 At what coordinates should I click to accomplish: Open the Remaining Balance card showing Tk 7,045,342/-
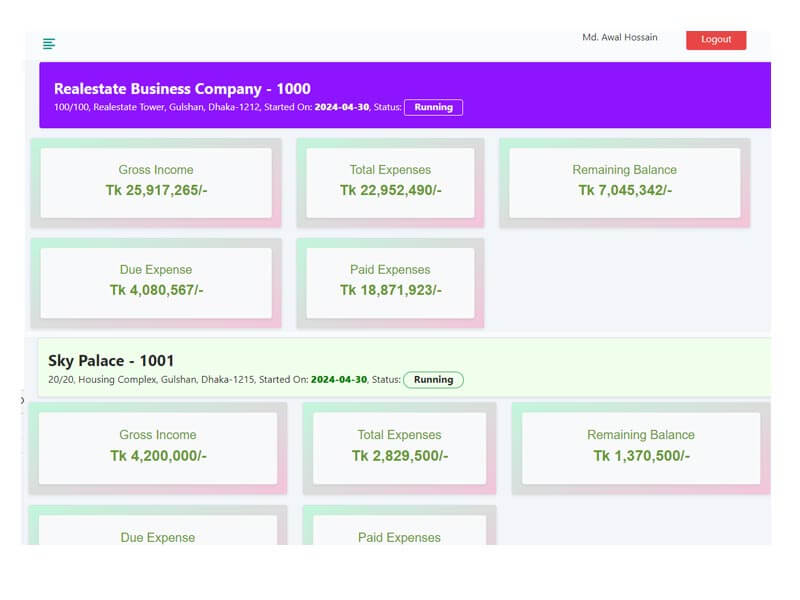(x=624, y=182)
